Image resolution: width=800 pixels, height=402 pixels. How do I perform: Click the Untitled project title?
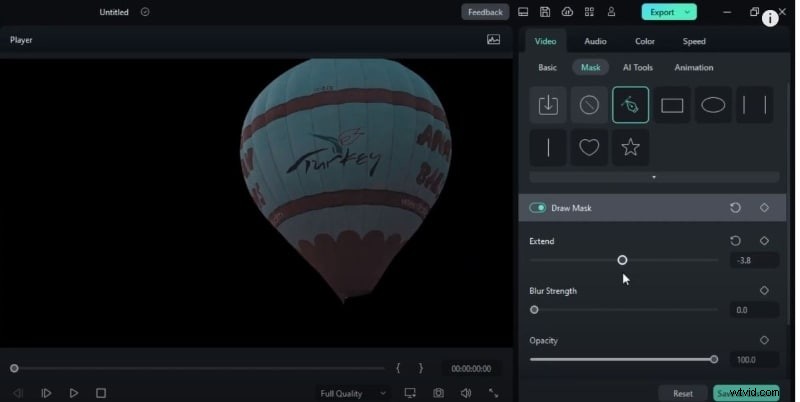114,12
